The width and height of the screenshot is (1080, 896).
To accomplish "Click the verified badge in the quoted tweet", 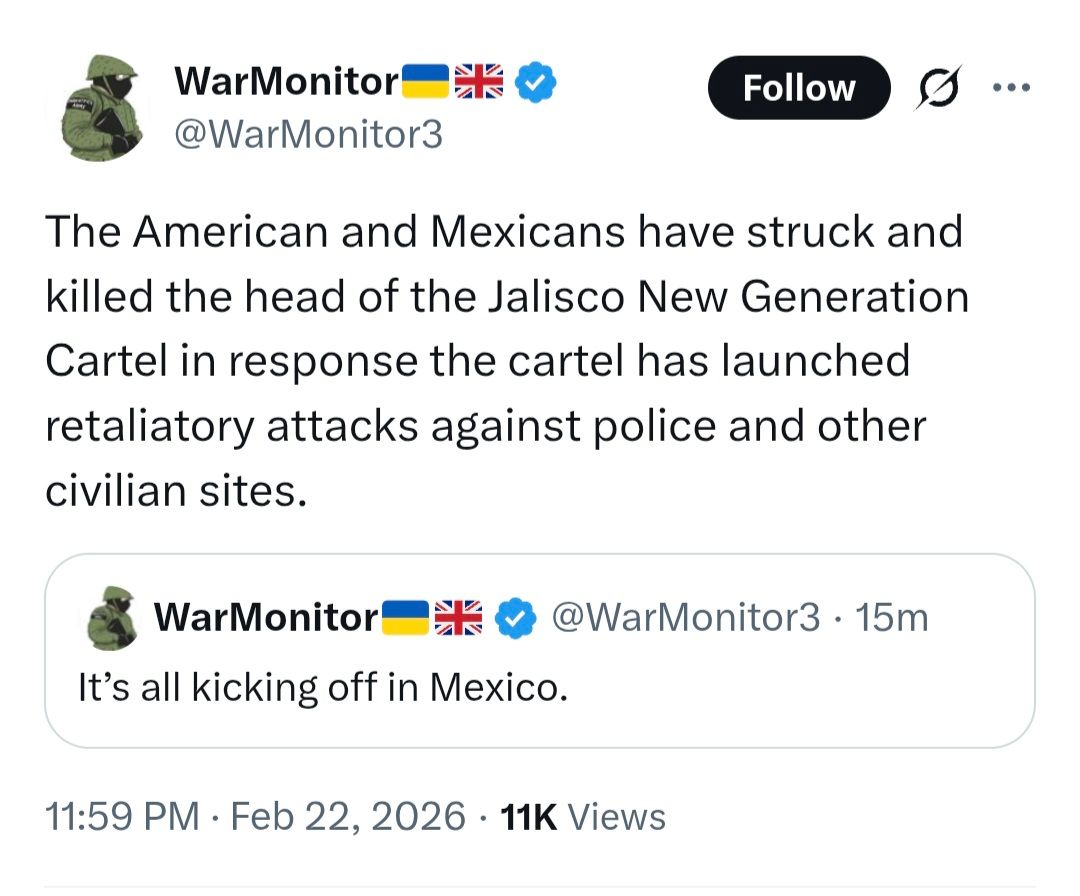I will 515,619.
